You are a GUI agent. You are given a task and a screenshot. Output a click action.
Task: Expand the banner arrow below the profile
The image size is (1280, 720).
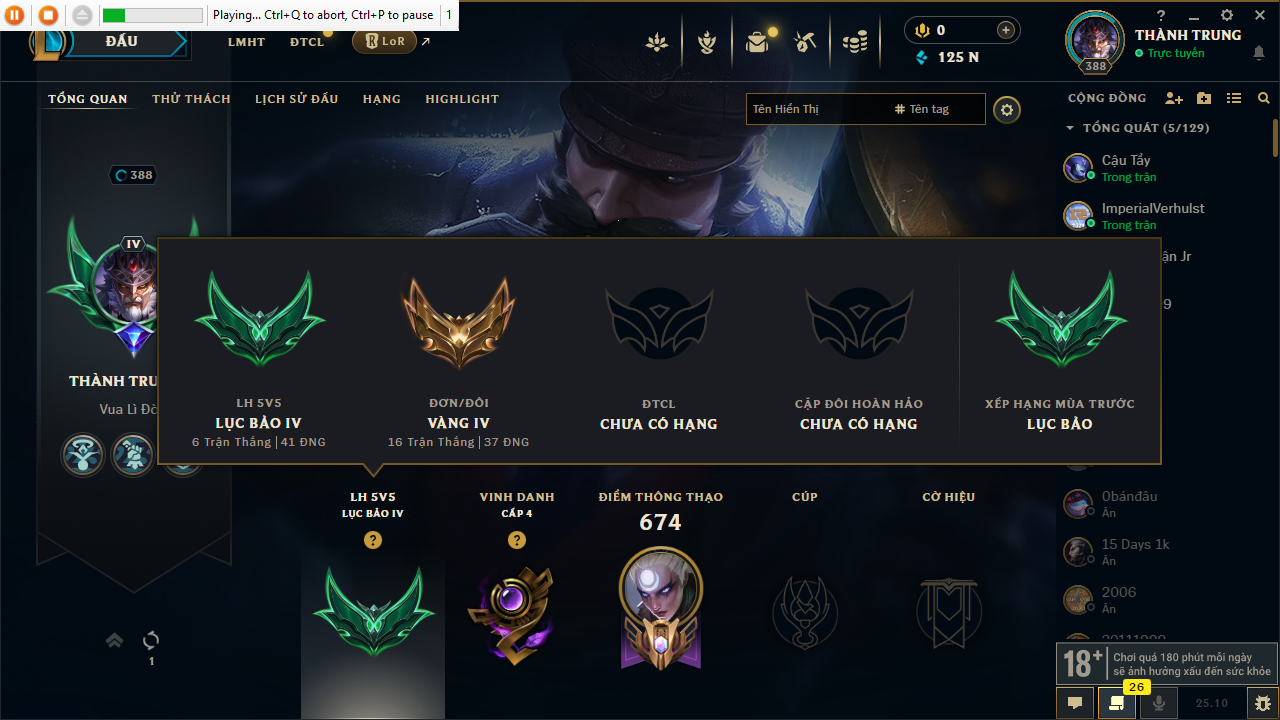pos(114,640)
